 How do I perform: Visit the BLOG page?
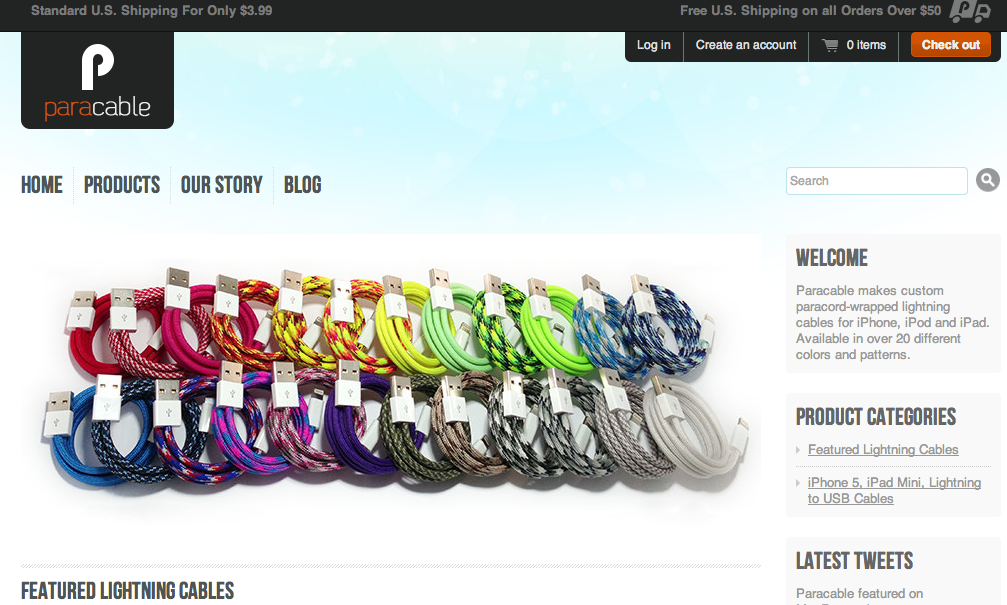pos(302,185)
